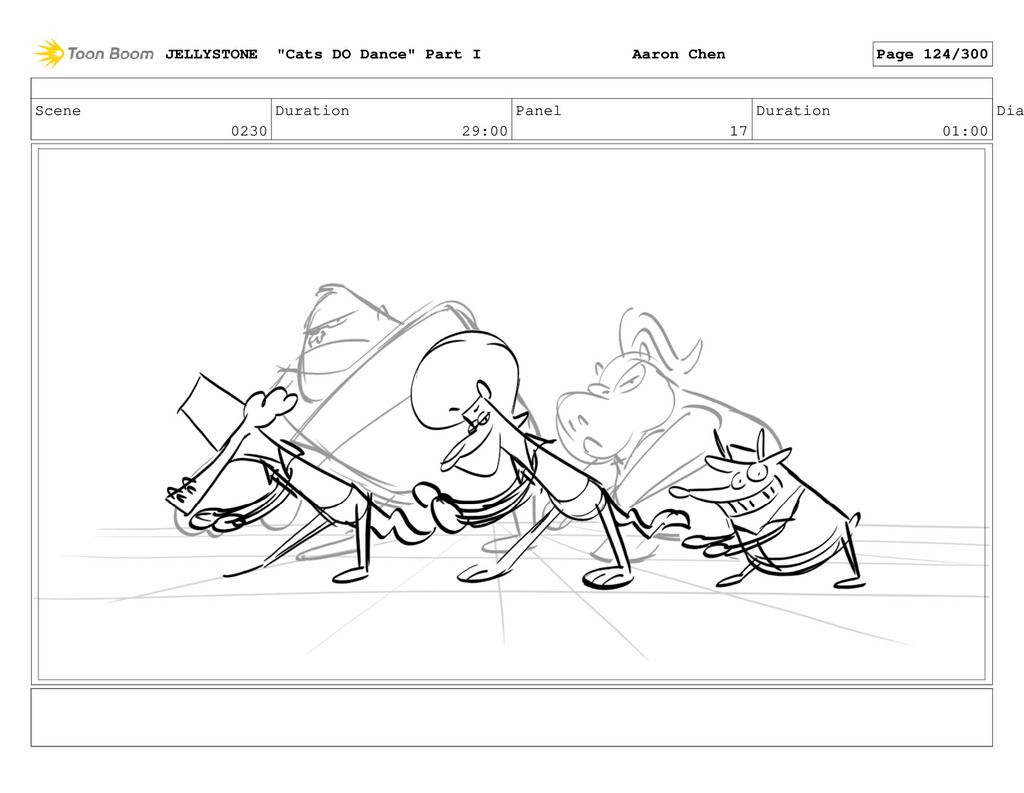1024x793 pixels.
Task: Select scene number 0230
Action: tap(249, 131)
